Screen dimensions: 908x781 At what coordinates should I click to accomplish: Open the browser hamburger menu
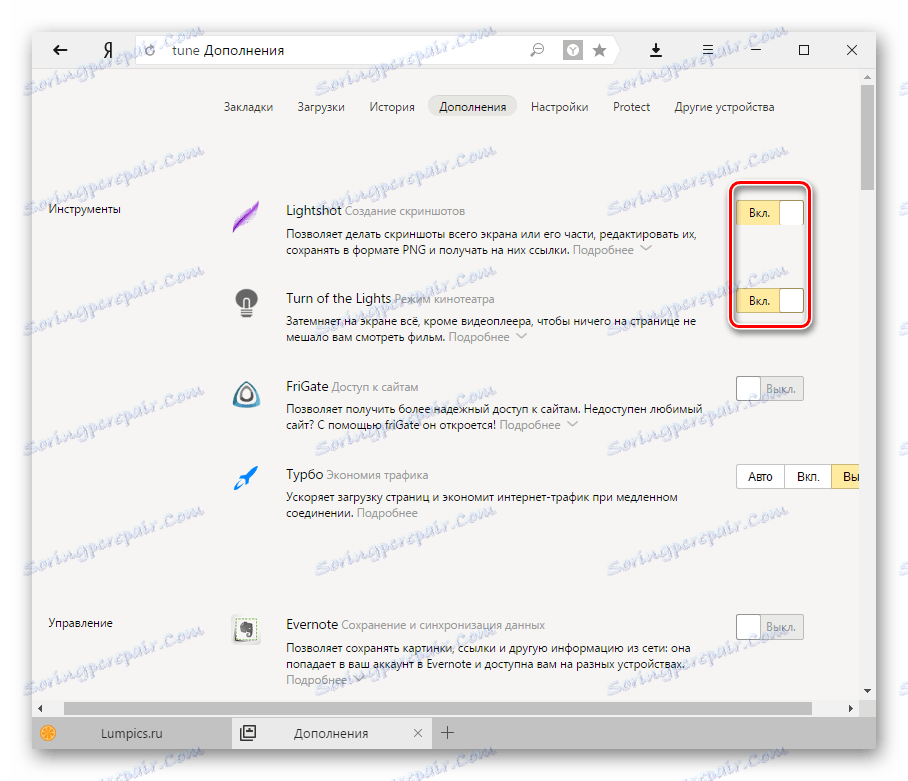706,48
